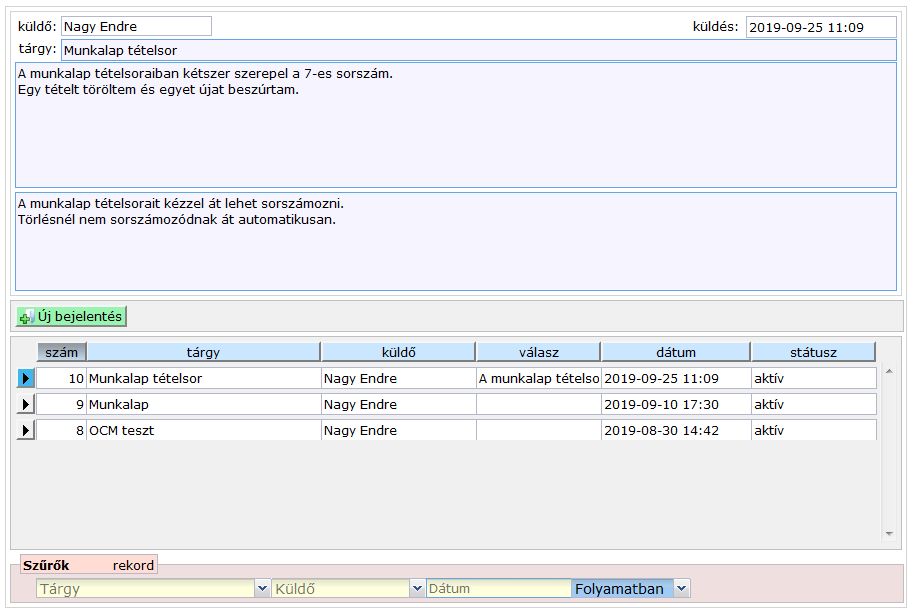Click the green plus icon on Új bejelentés
Screen dimensions: 911x612
click(27, 317)
